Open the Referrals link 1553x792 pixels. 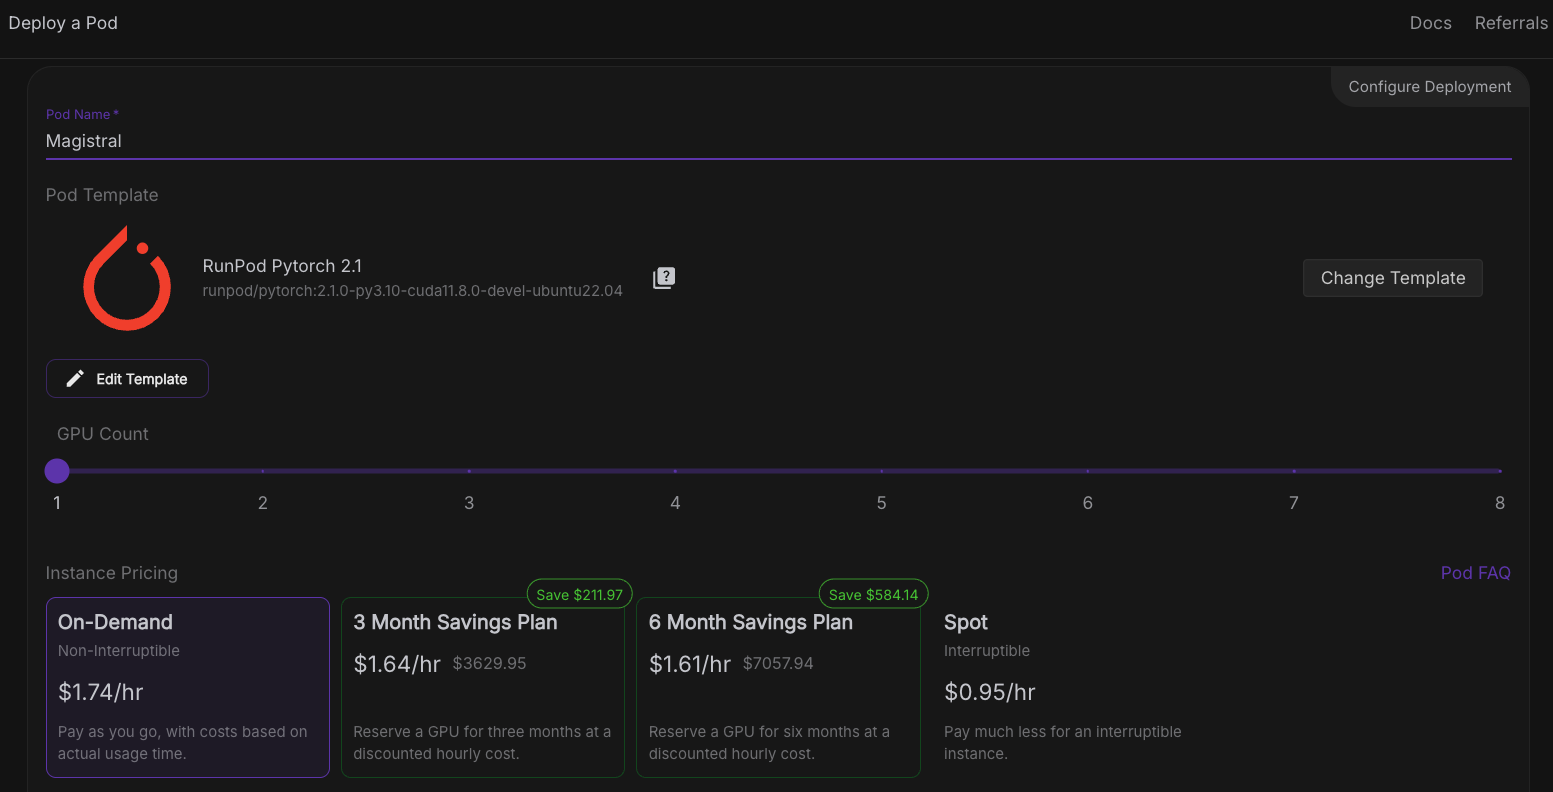pyautogui.click(x=1511, y=23)
